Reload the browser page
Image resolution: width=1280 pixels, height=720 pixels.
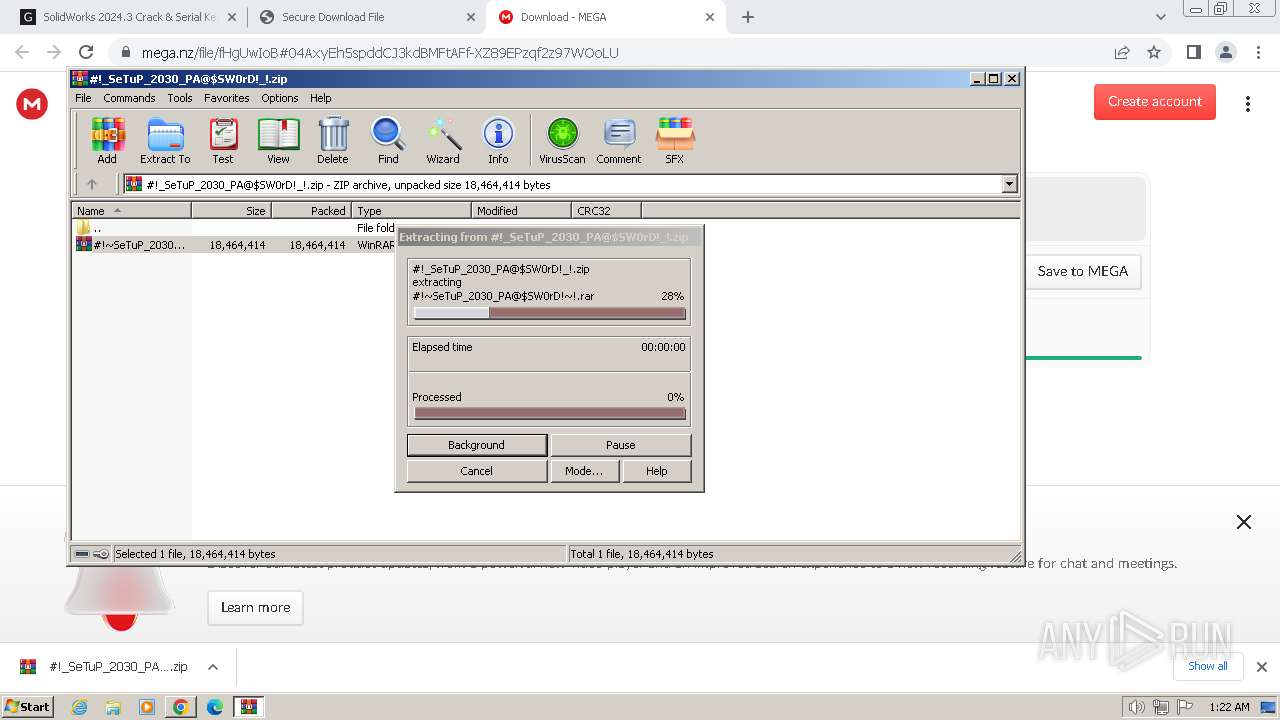pyautogui.click(x=86, y=52)
